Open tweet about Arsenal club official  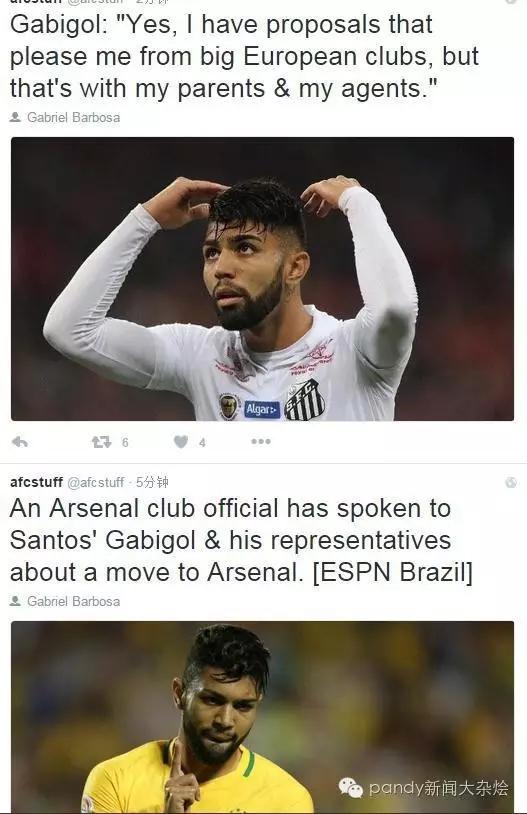tap(241, 540)
